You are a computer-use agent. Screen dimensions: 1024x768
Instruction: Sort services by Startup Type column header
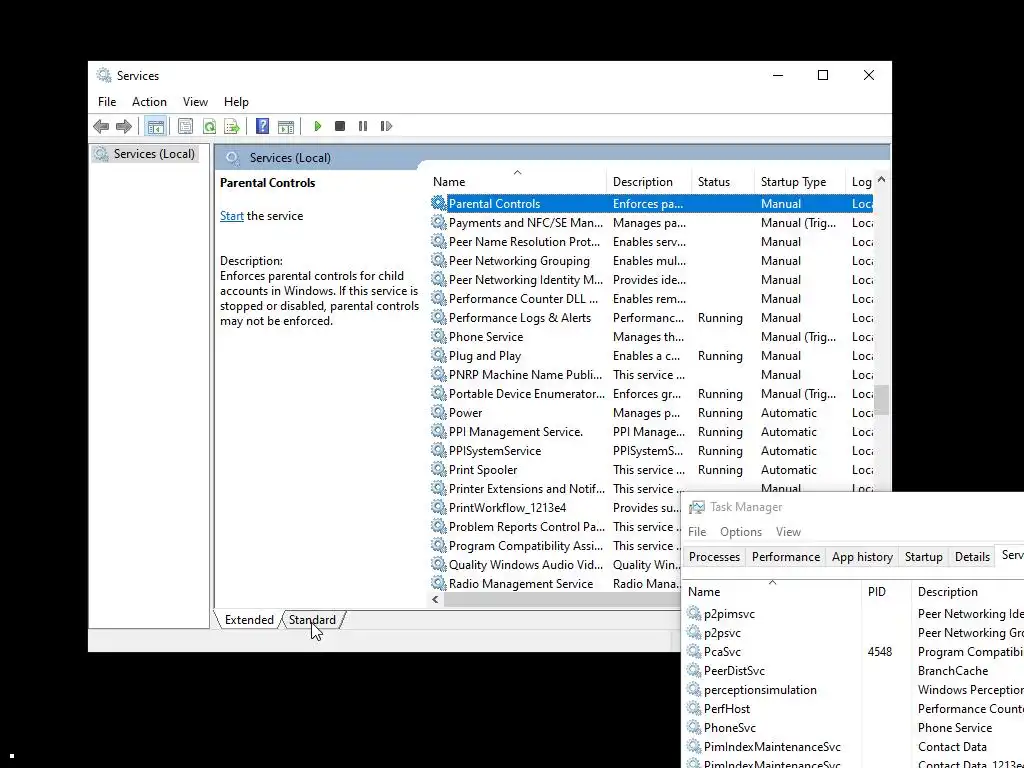tap(801, 182)
